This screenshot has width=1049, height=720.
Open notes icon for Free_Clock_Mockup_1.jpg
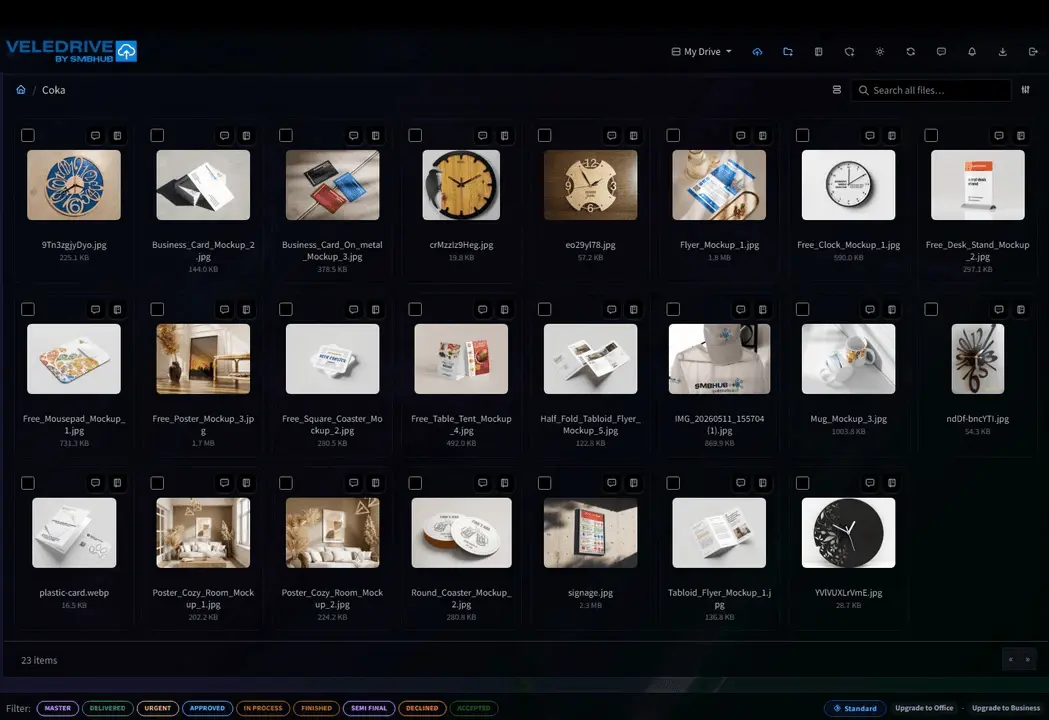(x=892, y=136)
